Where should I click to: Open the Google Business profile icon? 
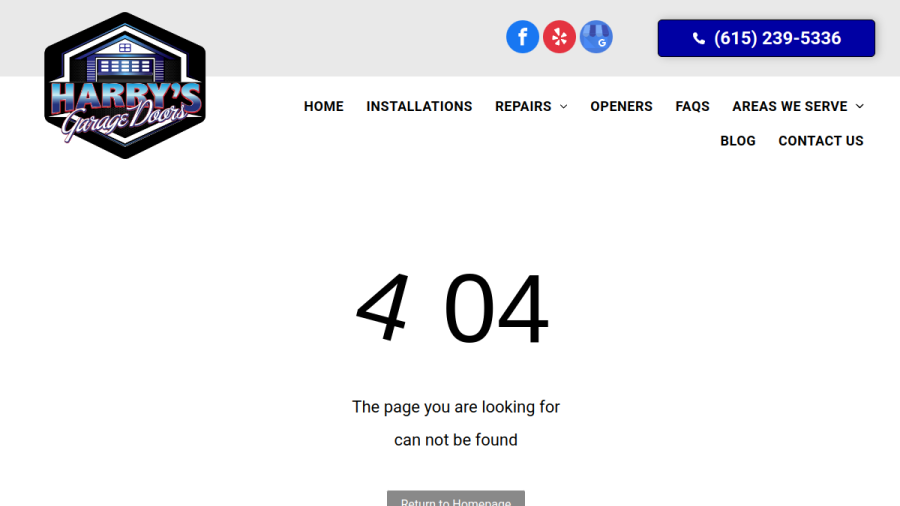point(596,37)
